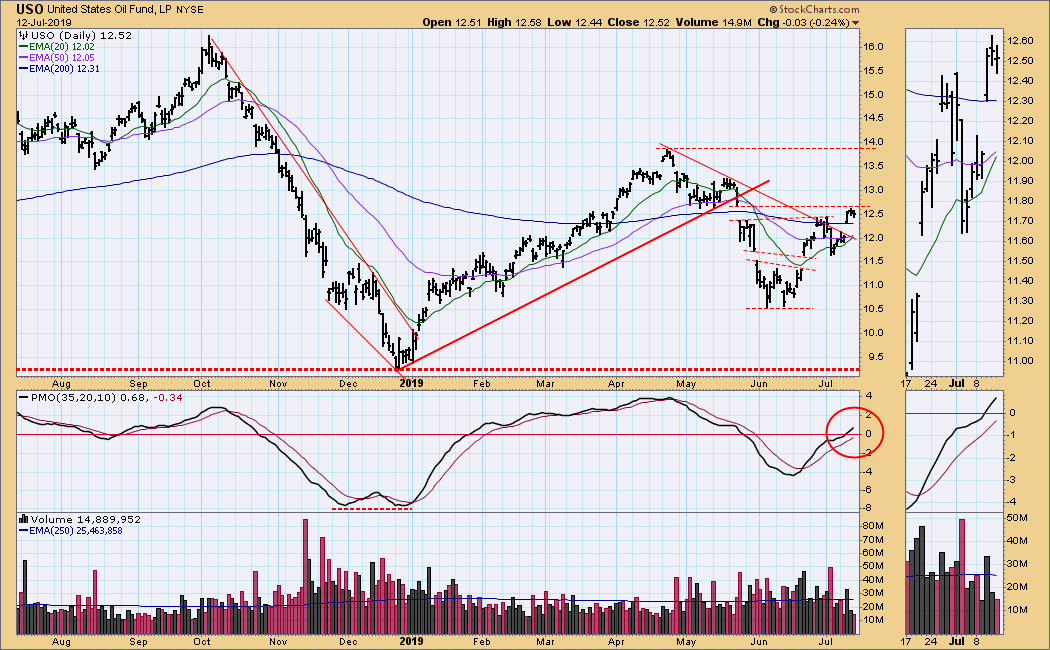
Task: Click the green EMA(20) legend line marker
Action: pos(23,47)
